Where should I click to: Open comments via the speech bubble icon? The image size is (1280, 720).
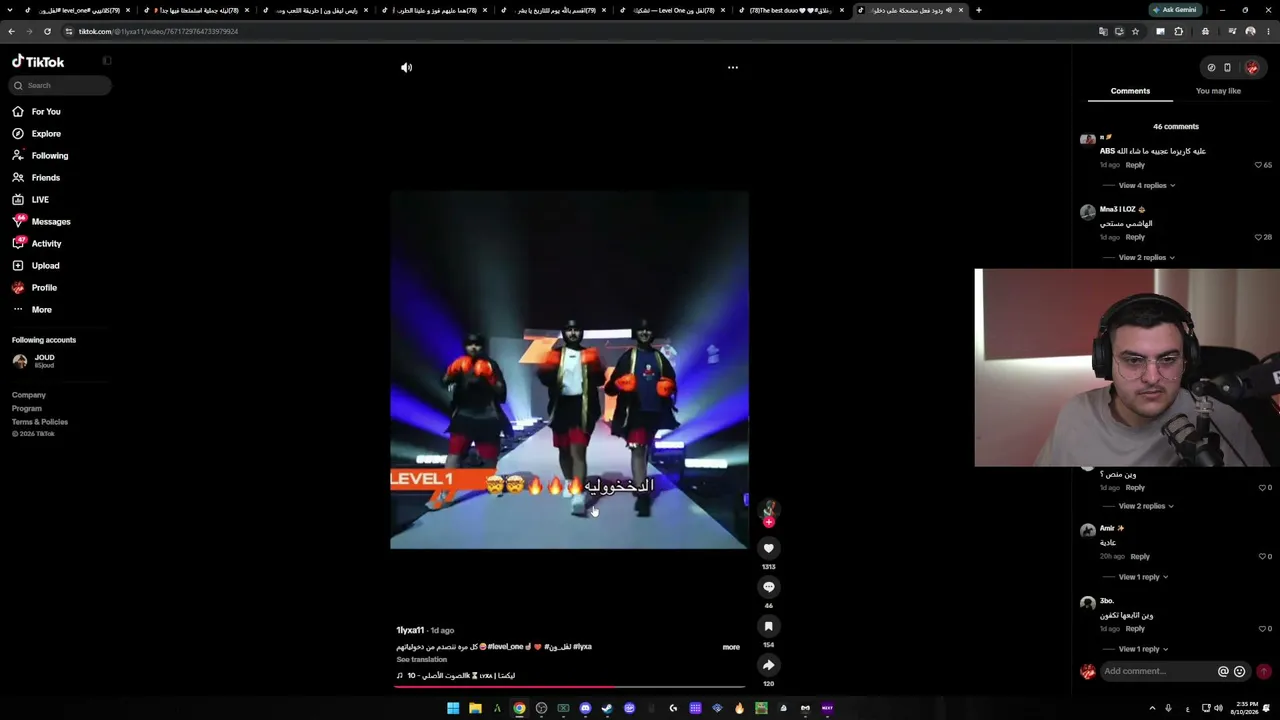pos(768,587)
